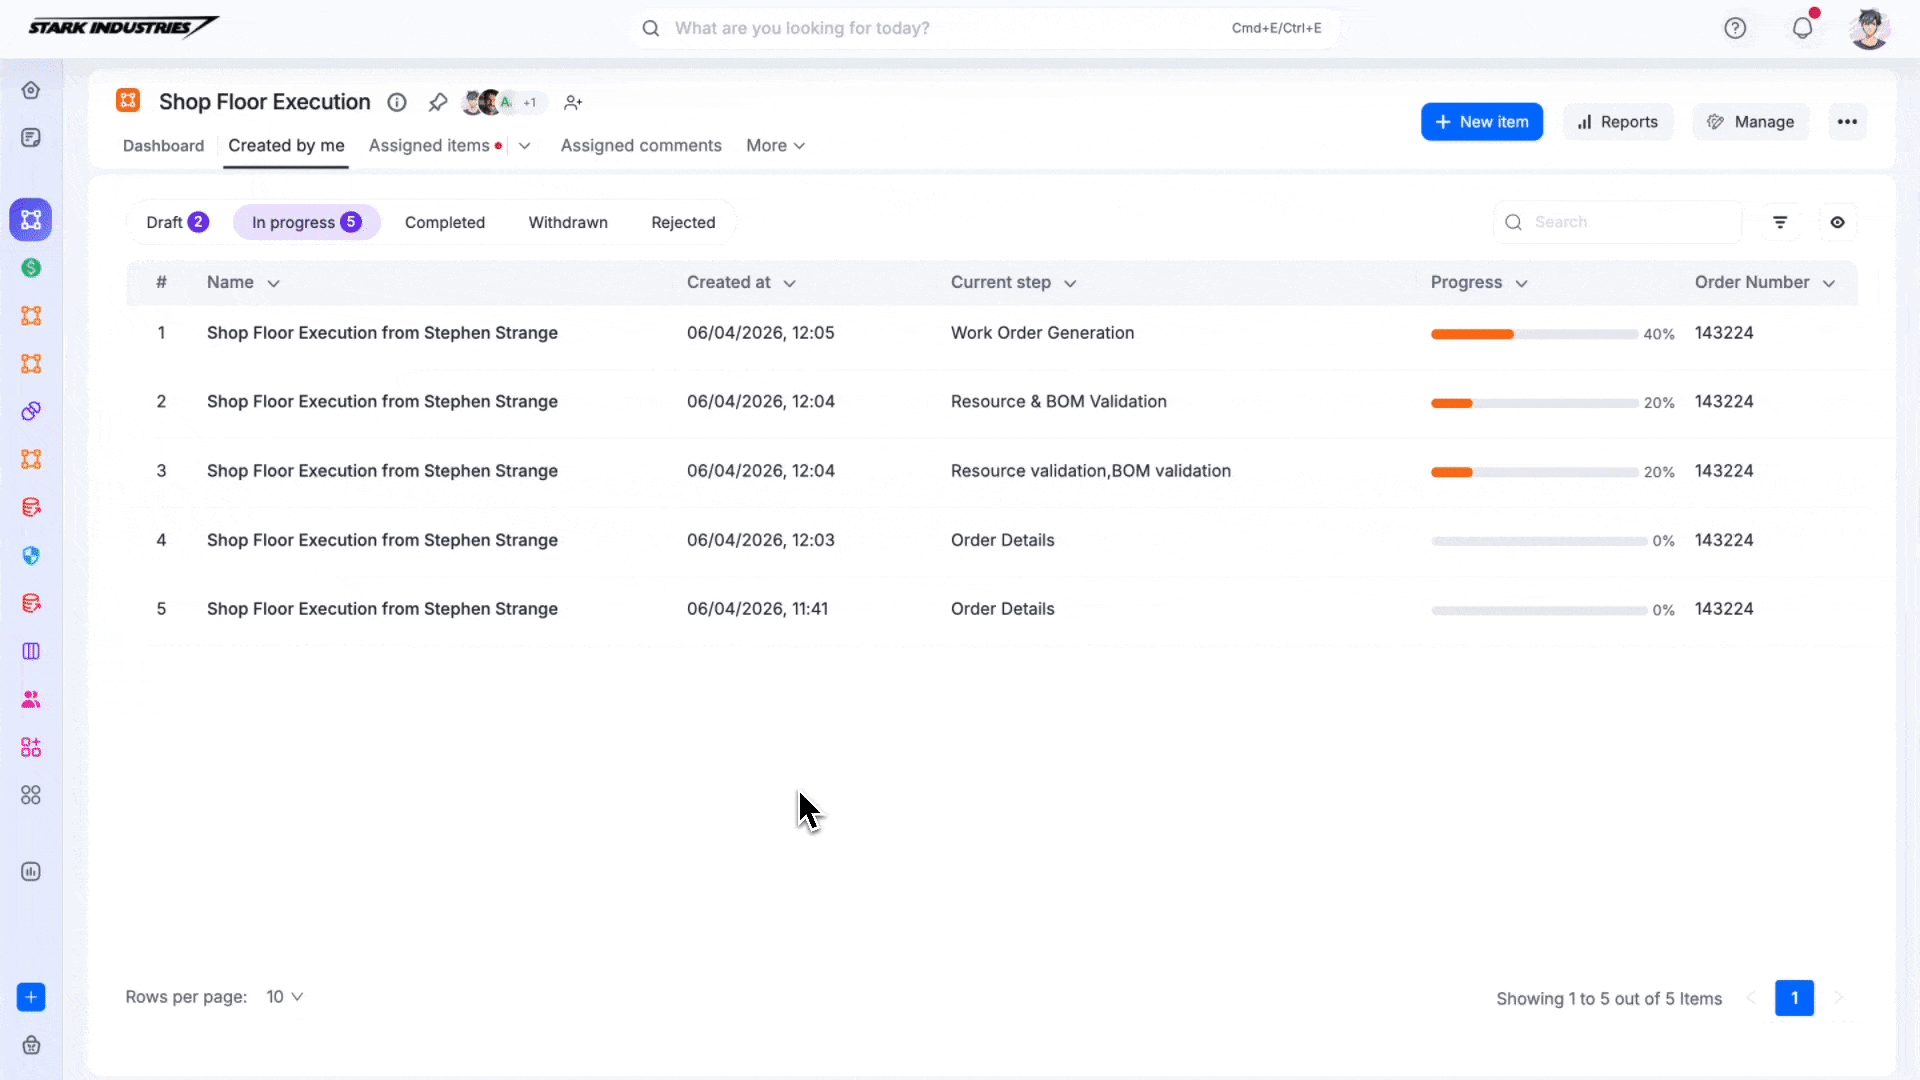Select the Draft status filter
This screenshot has height=1080, width=1920.
tap(176, 222)
